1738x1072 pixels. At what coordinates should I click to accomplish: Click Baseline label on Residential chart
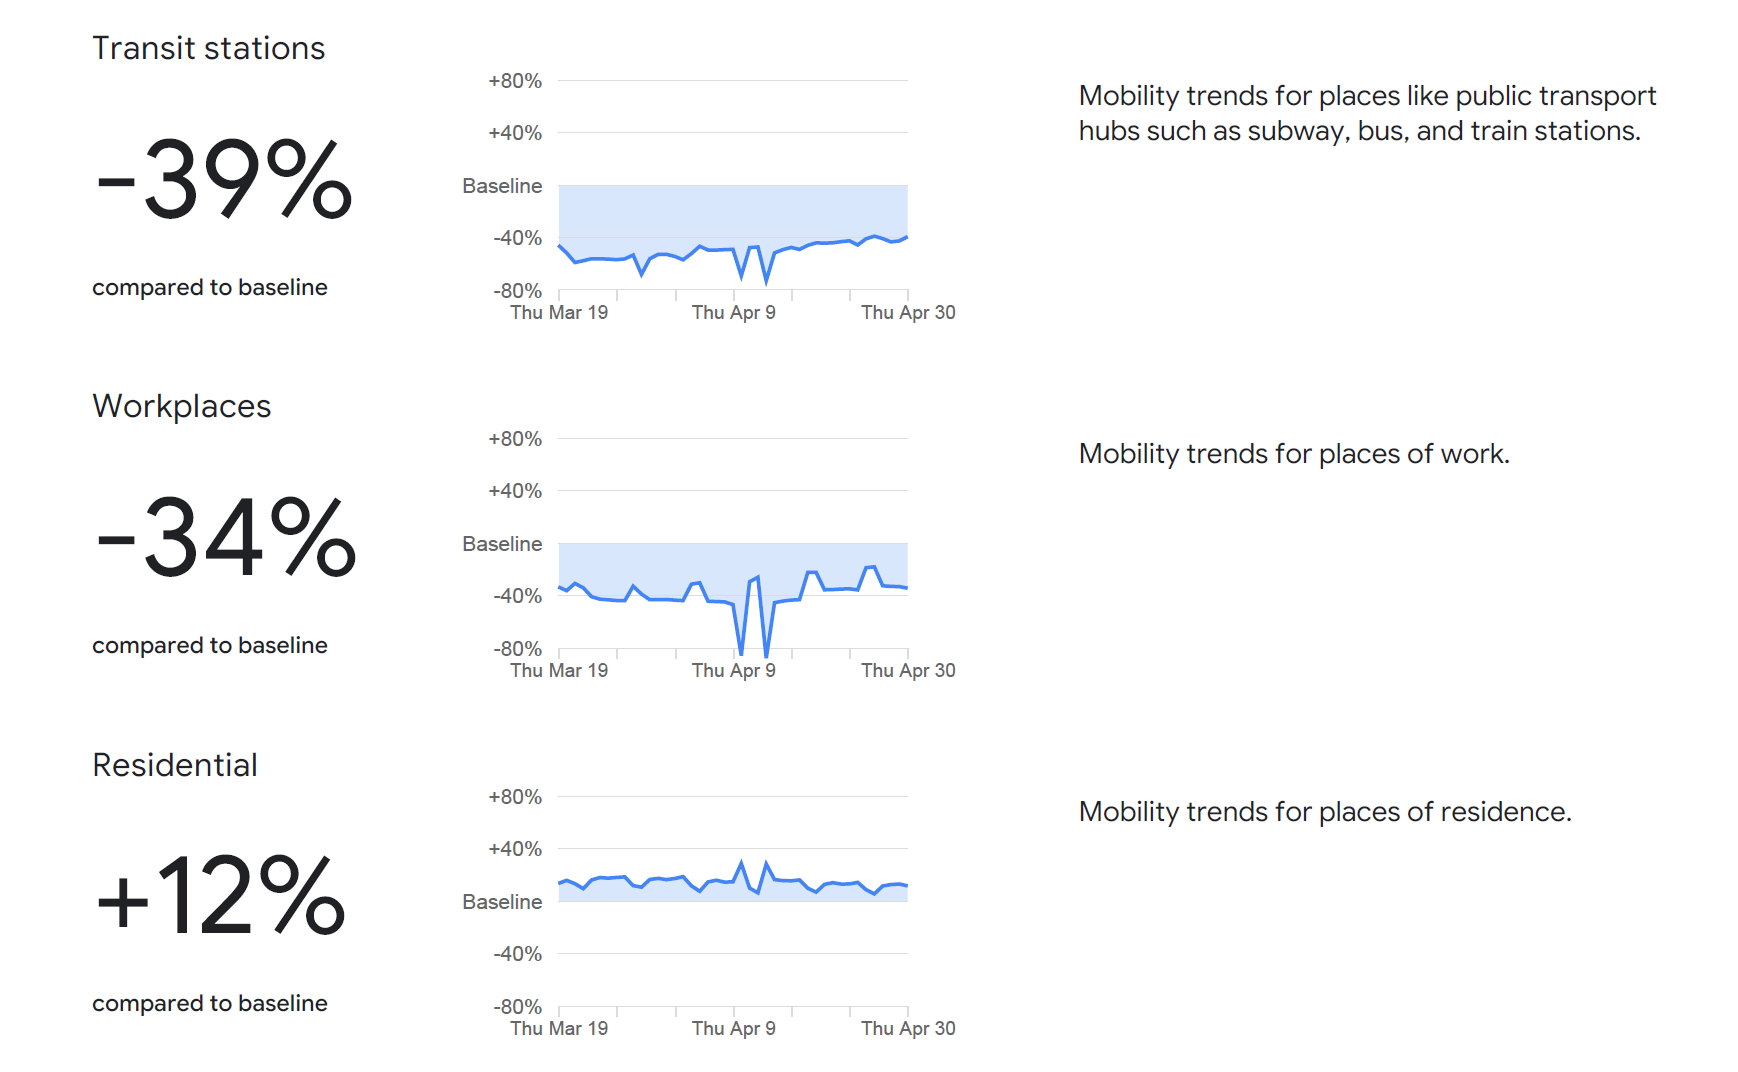[x=502, y=902]
